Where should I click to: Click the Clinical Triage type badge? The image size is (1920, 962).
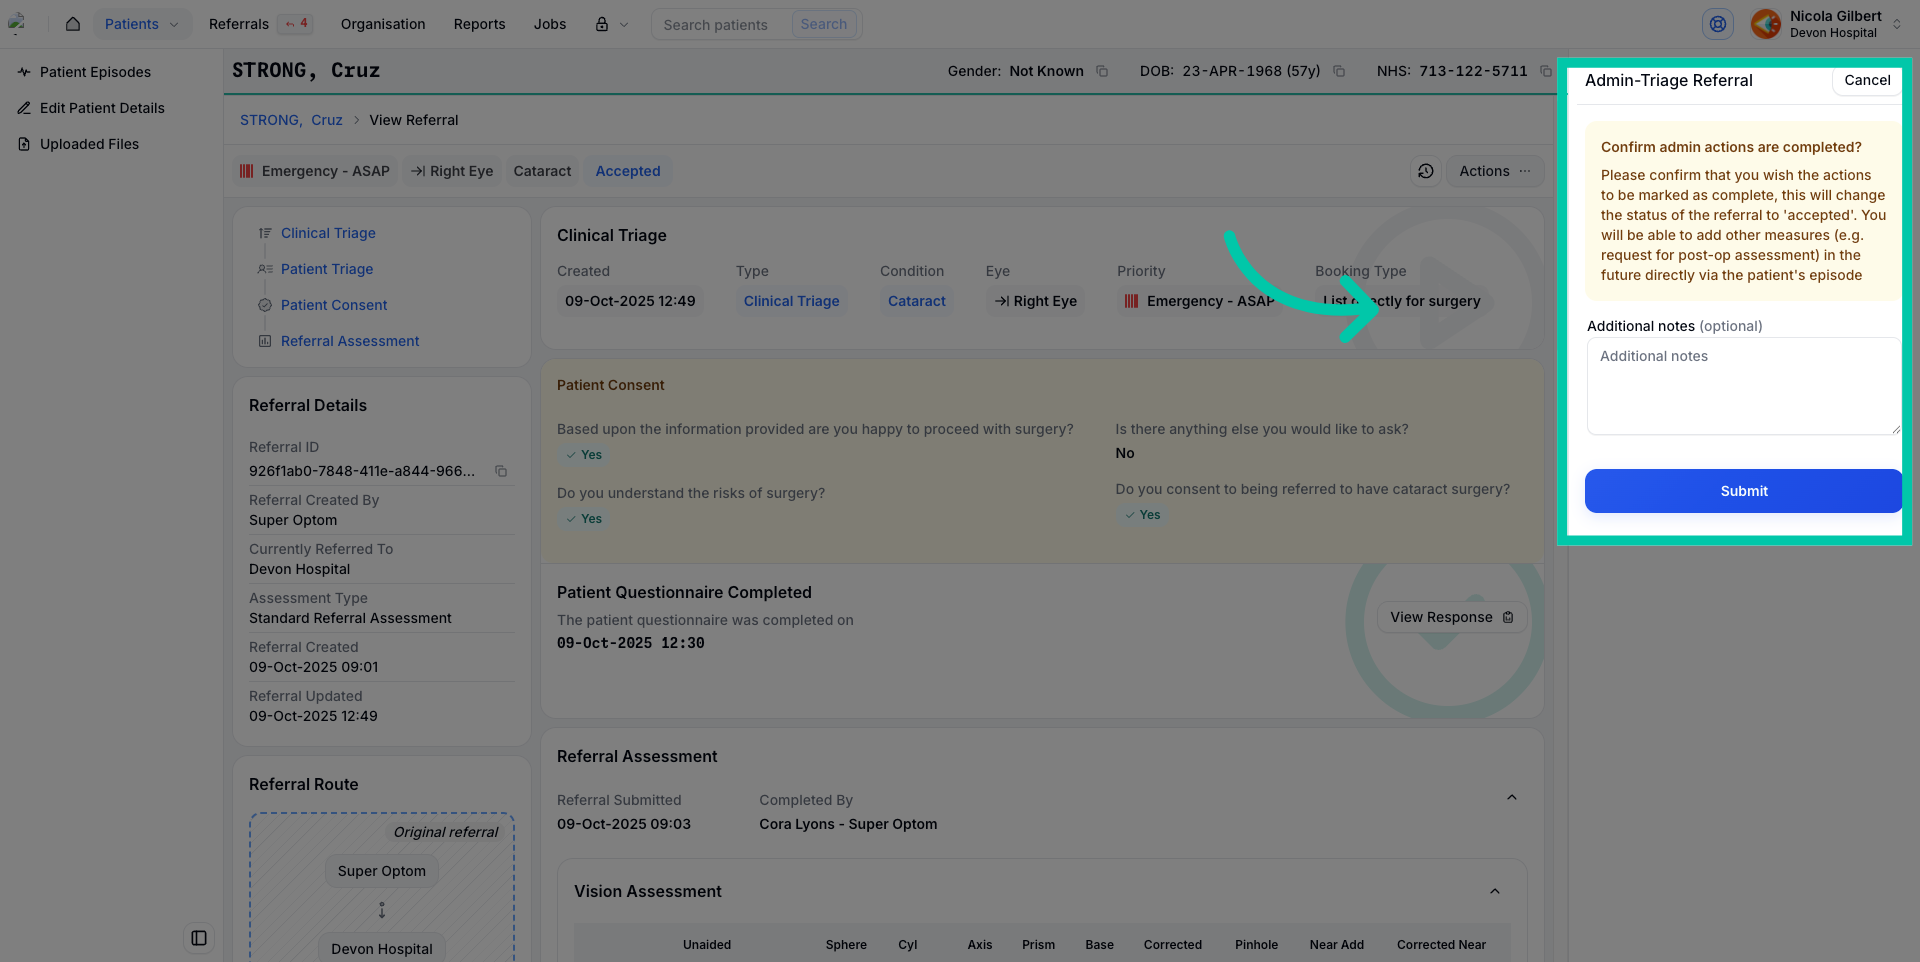[x=791, y=301]
